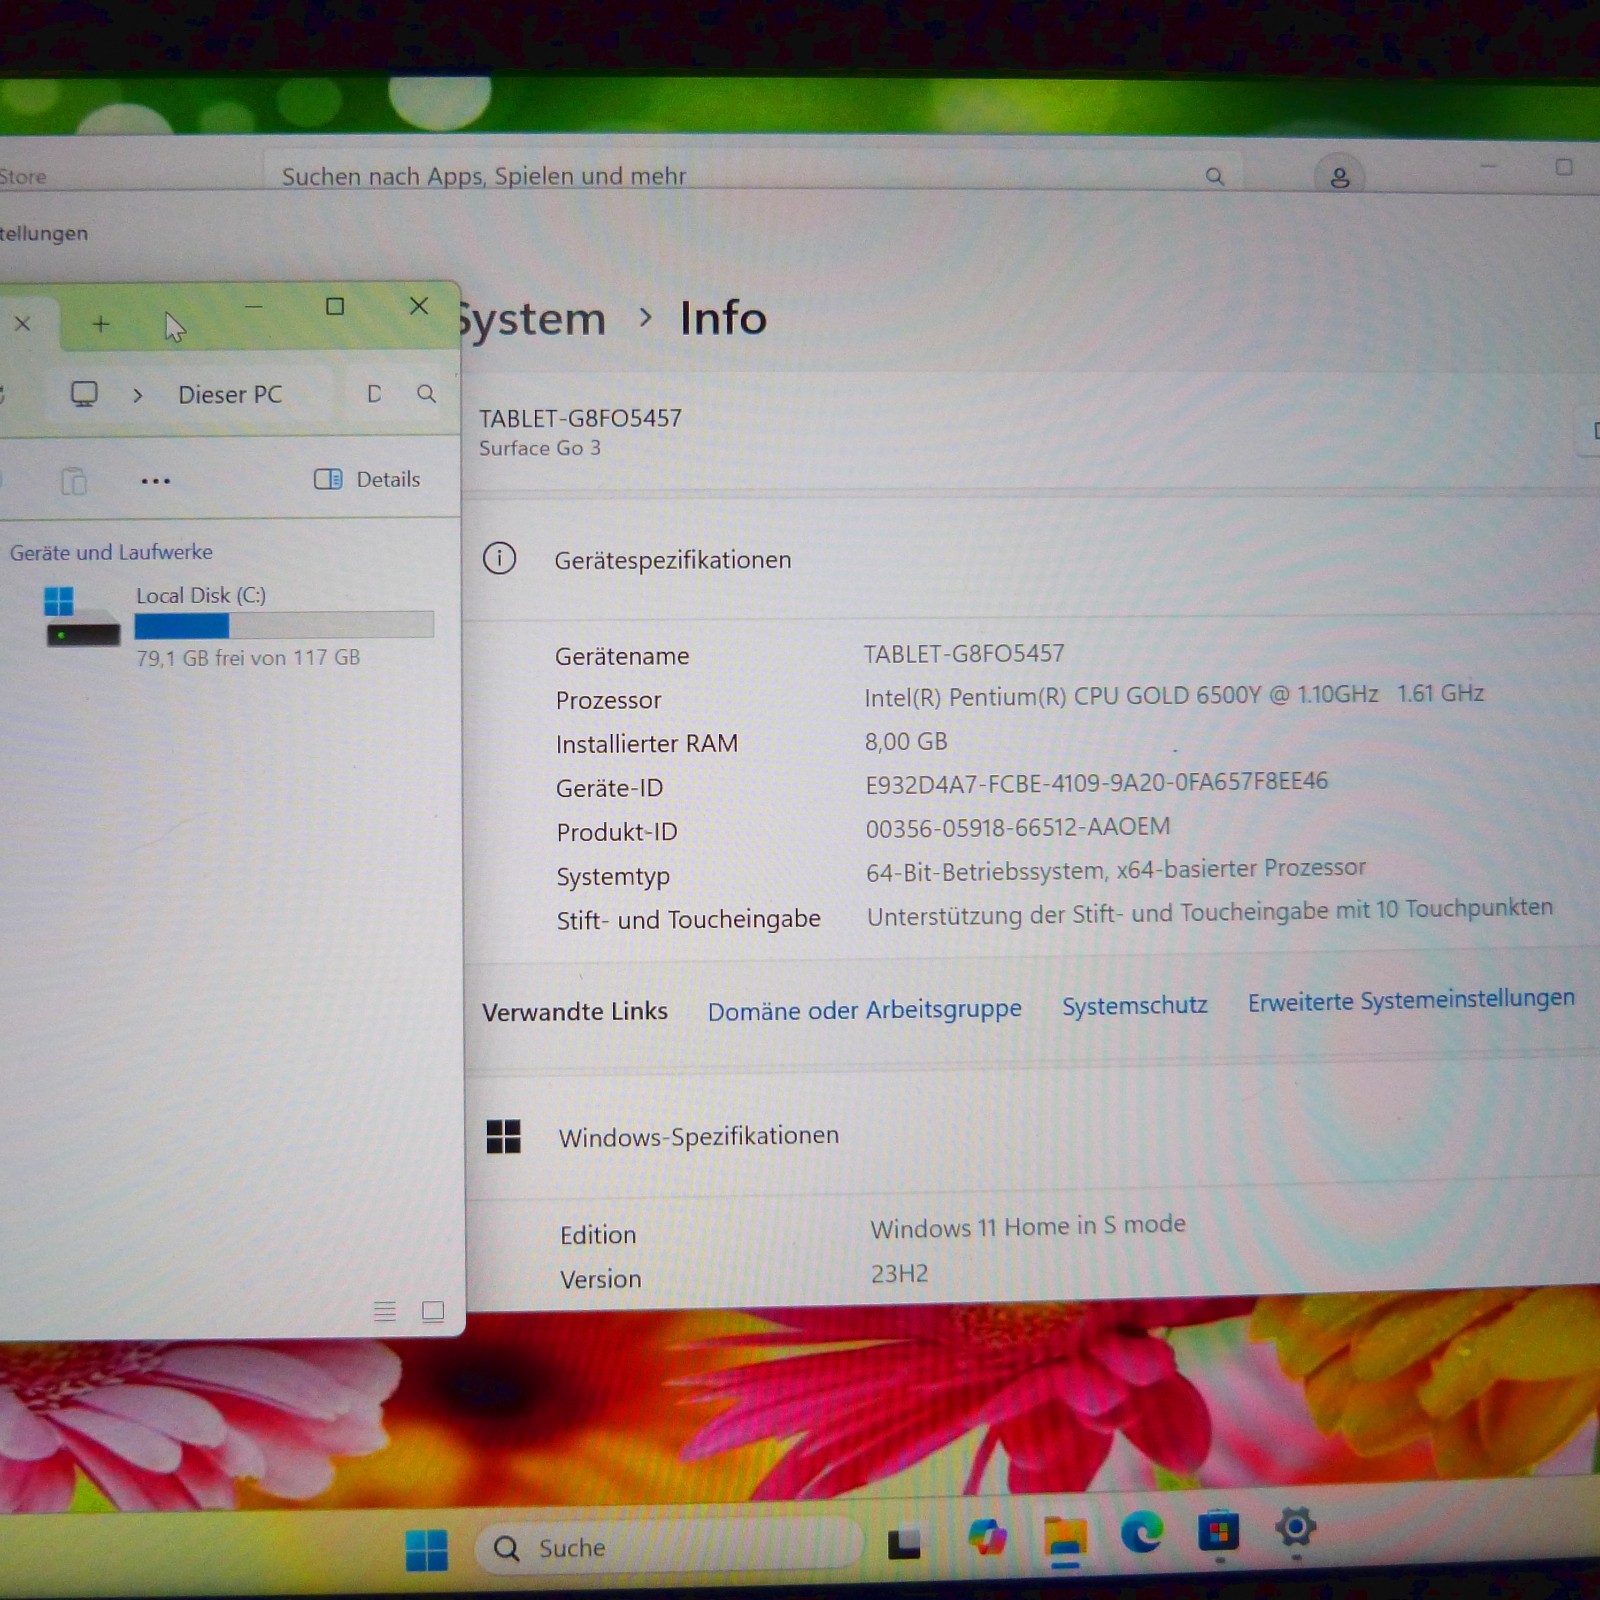
Task: Click the PC monitor icon in Explorer address bar
Action: [x=84, y=394]
